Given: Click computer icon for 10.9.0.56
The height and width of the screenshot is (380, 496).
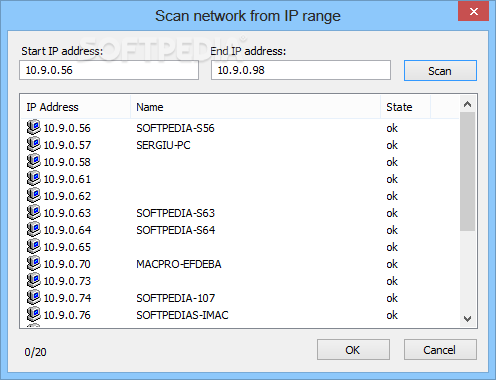Looking at the screenshot, I should click(34, 127).
